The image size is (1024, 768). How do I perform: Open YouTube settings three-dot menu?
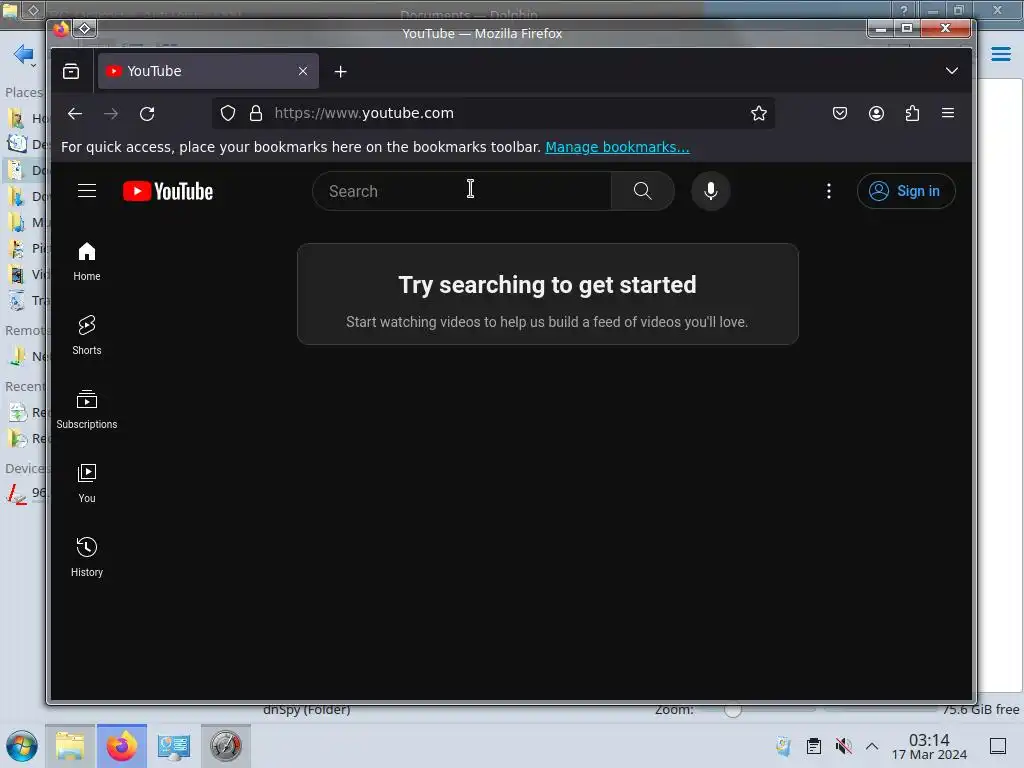829,191
